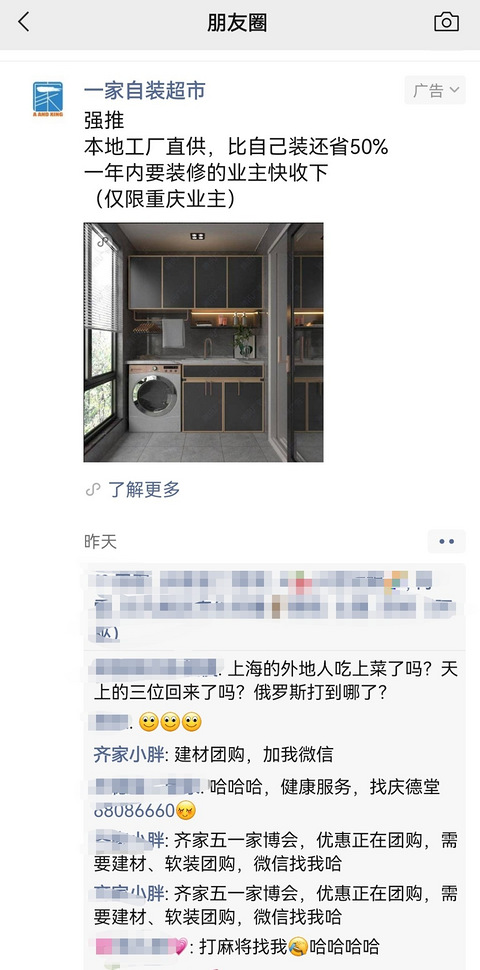Tap the back arrow icon

[x=24, y=22]
